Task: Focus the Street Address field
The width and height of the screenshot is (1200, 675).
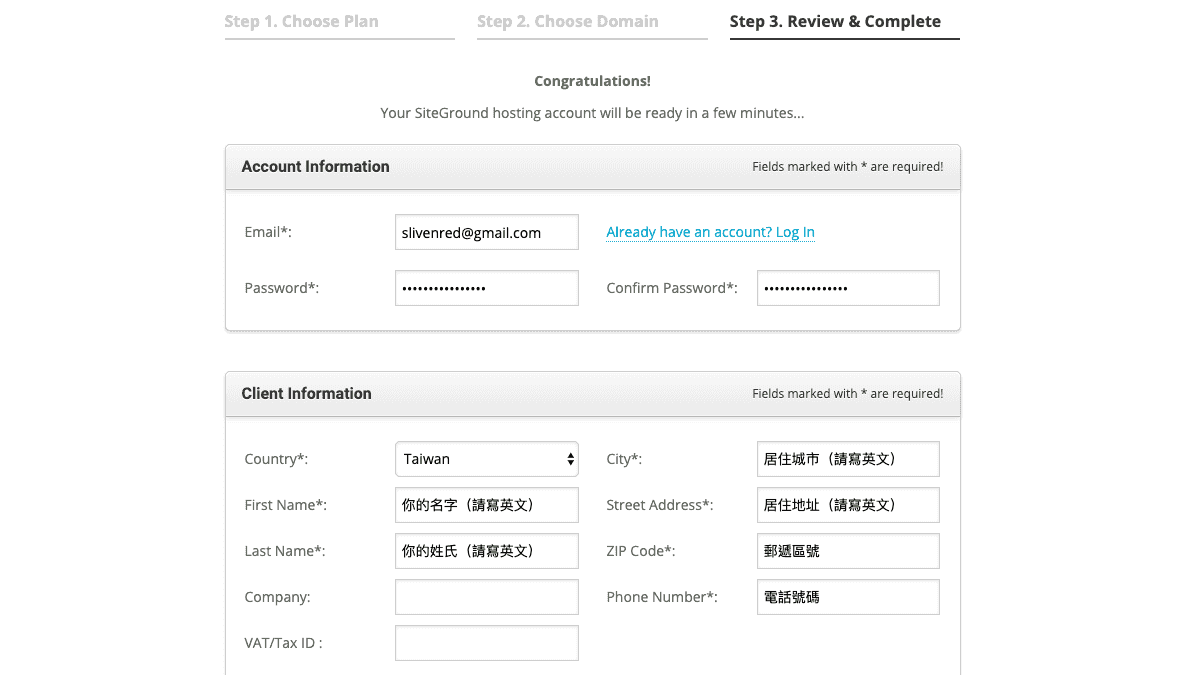Action: (x=848, y=505)
